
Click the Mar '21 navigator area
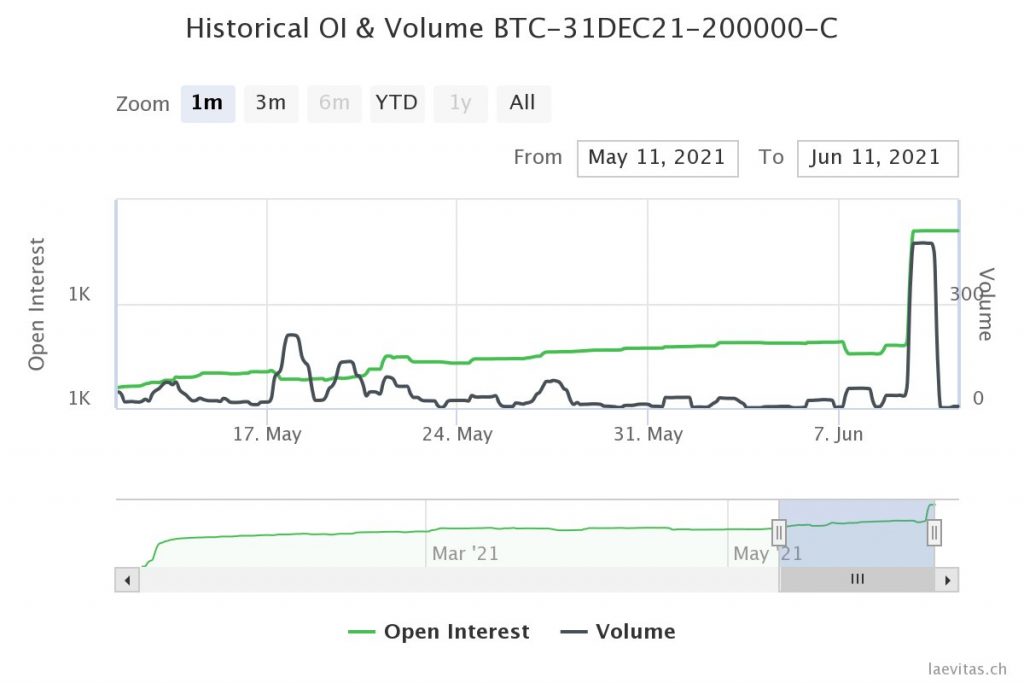[465, 552]
